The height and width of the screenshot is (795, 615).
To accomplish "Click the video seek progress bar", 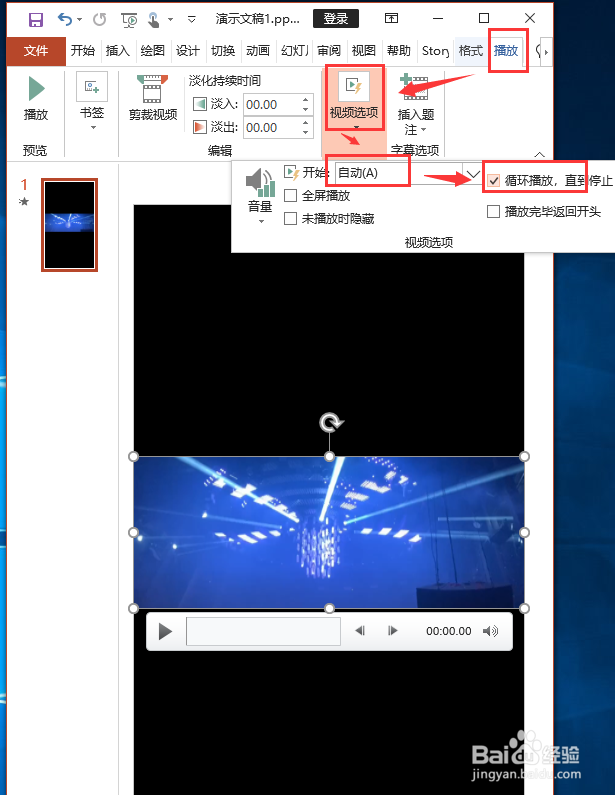I will tap(263, 631).
